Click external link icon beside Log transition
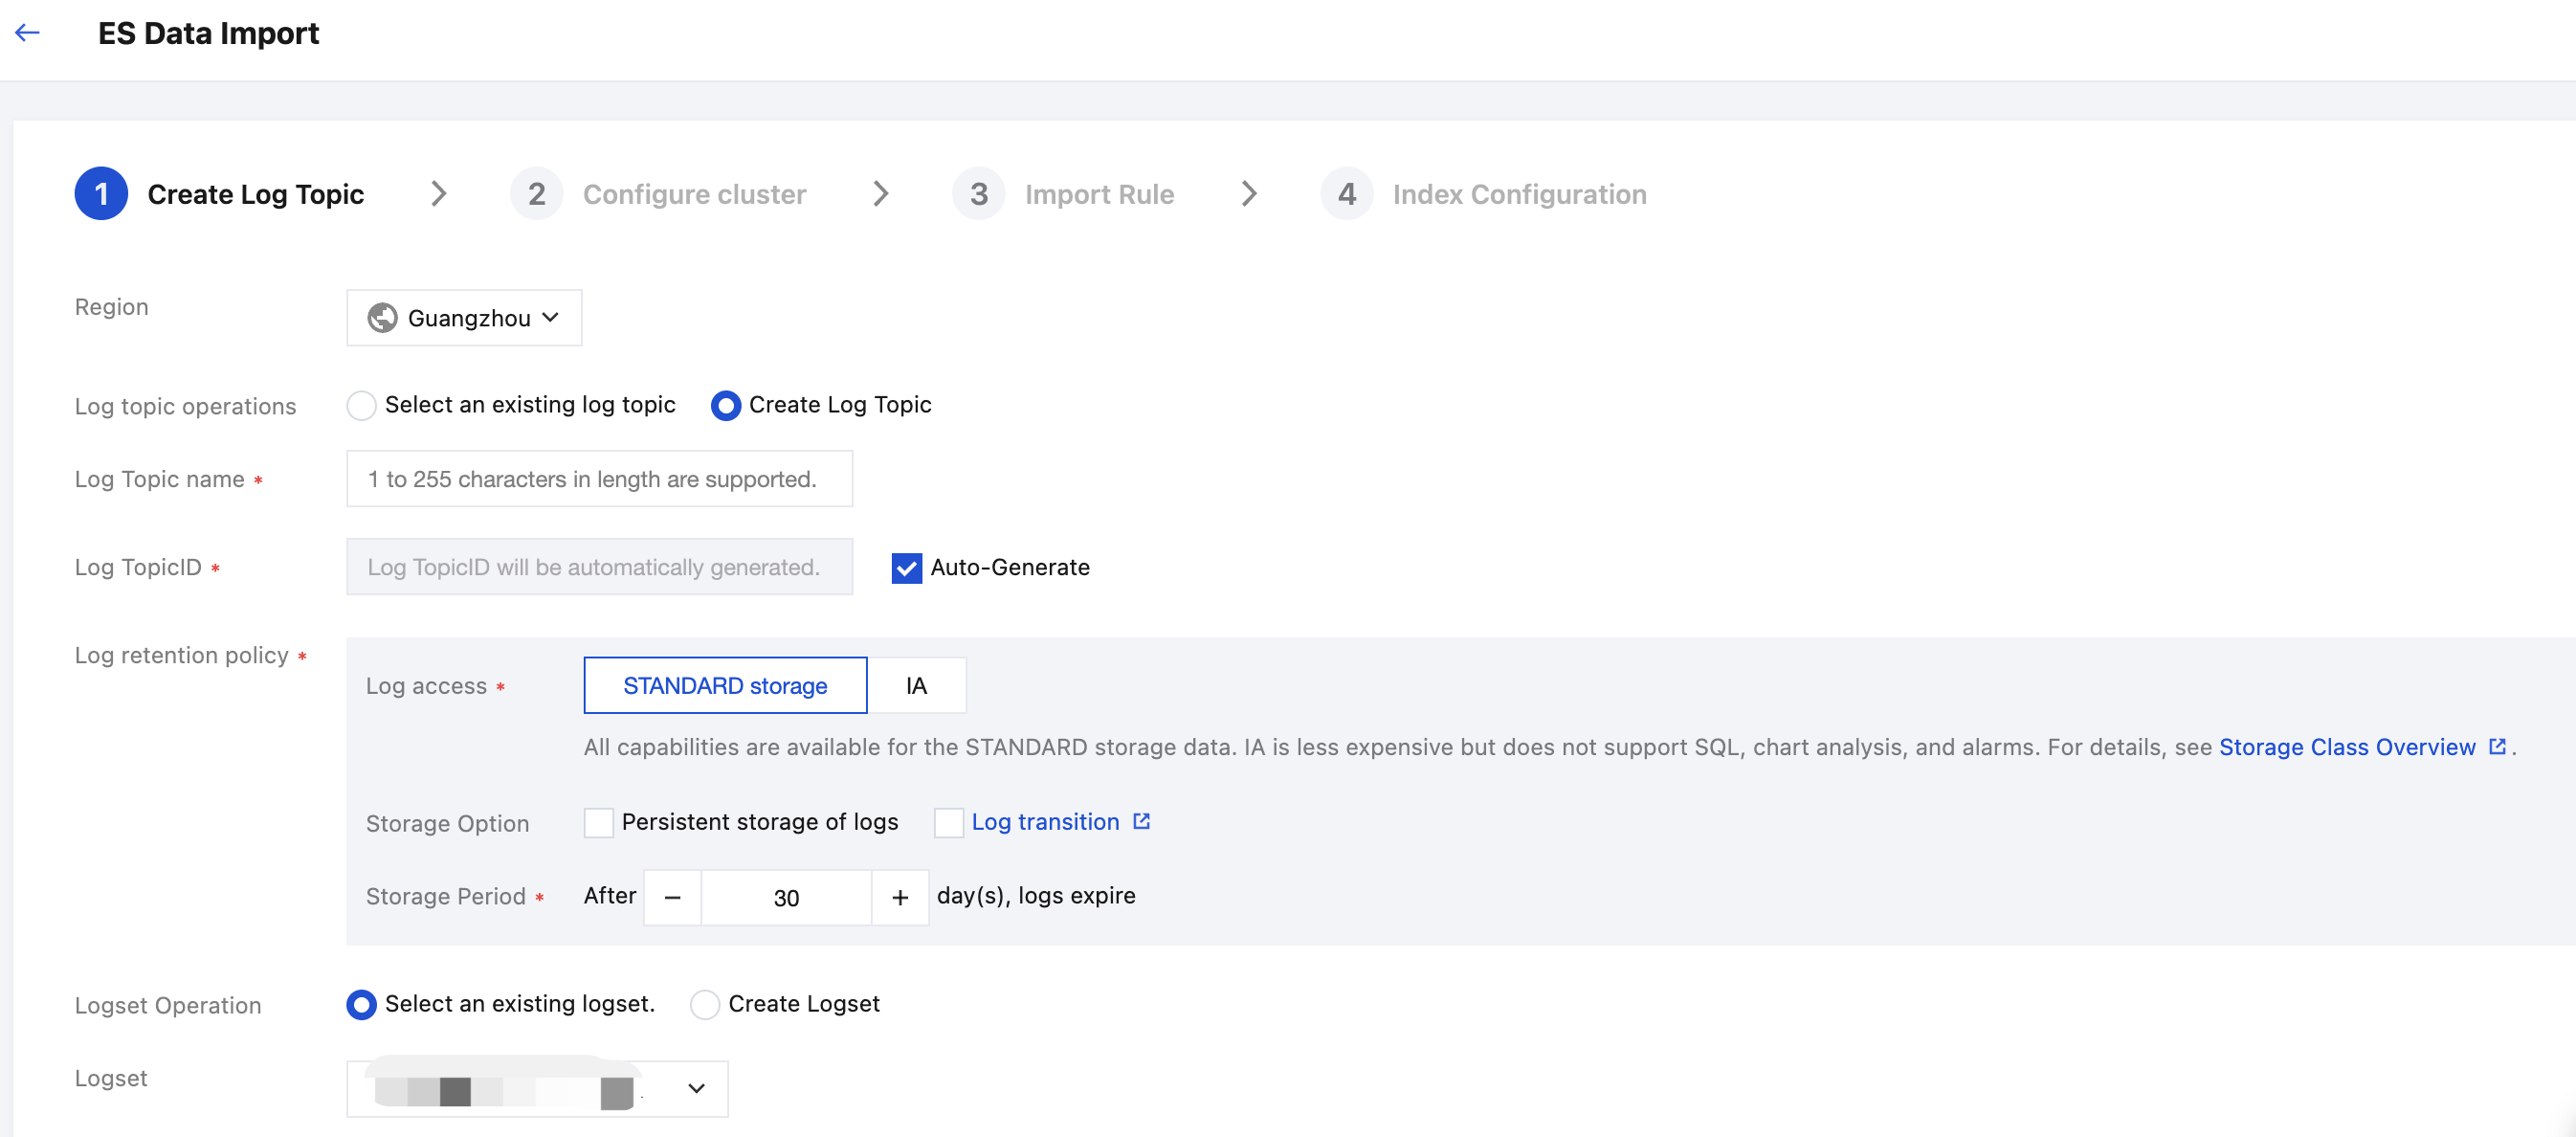Screen dimensions: 2576x1137 (1141, 821)
